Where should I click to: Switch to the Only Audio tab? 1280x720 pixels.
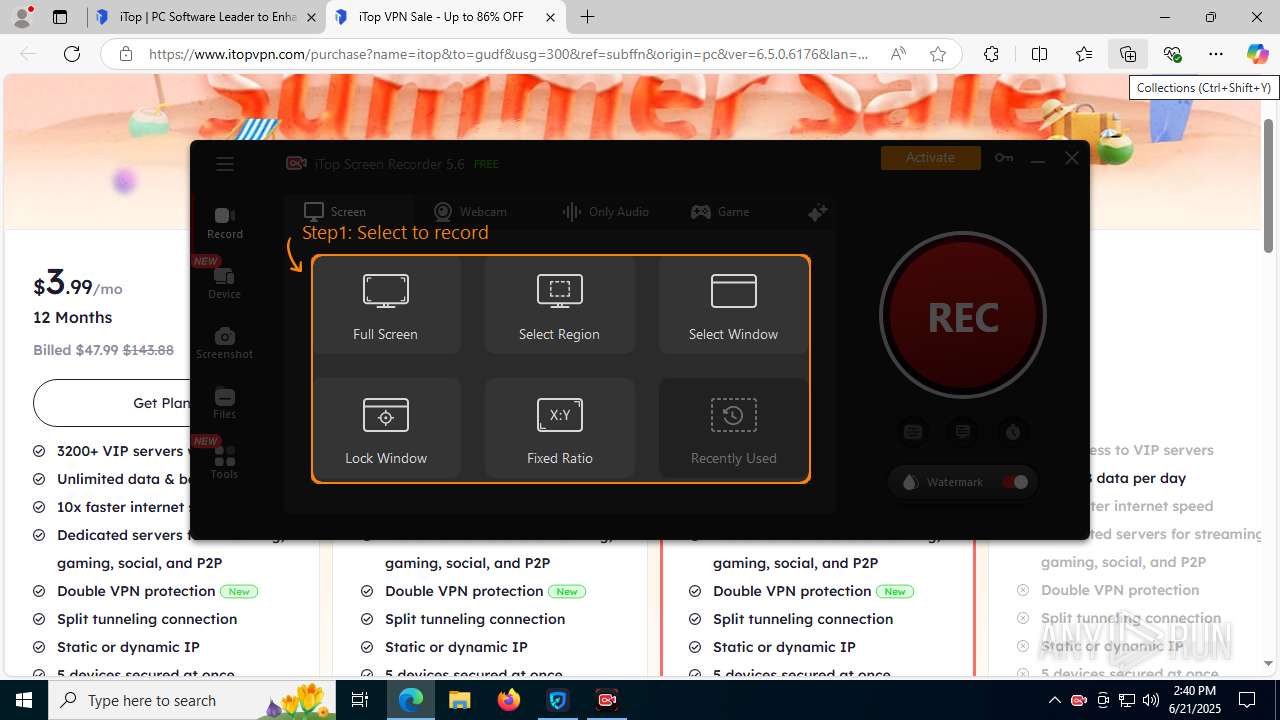click(x=605, y=211)
